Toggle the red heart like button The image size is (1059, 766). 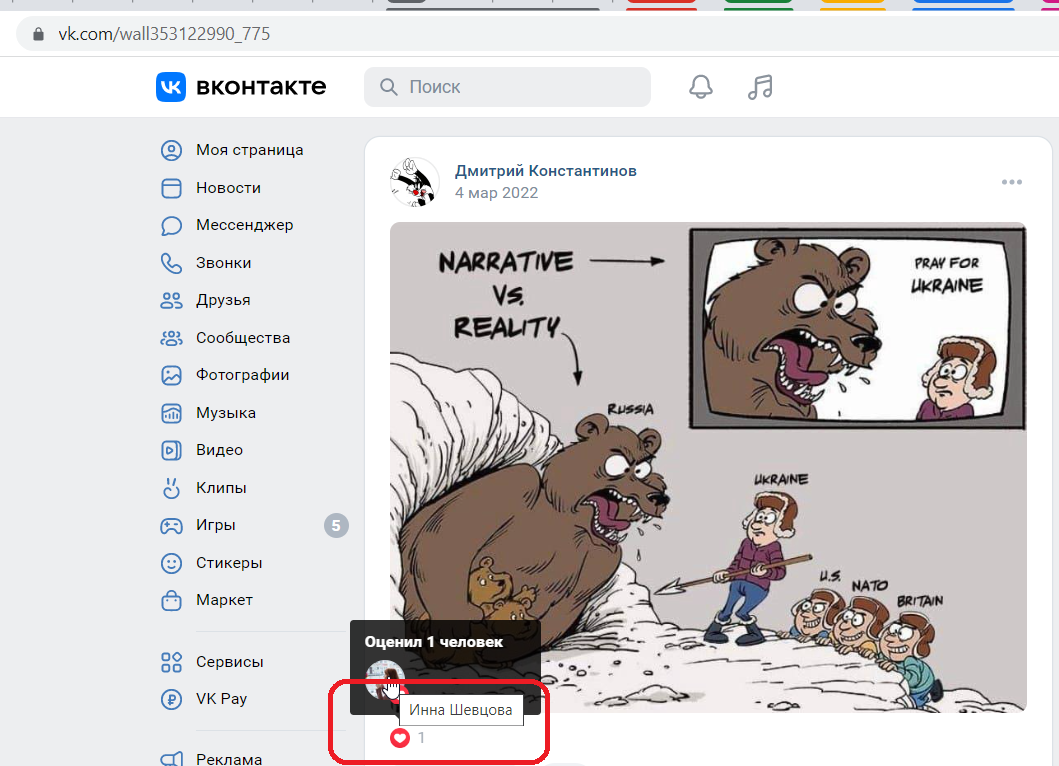(x=400, y=738)
